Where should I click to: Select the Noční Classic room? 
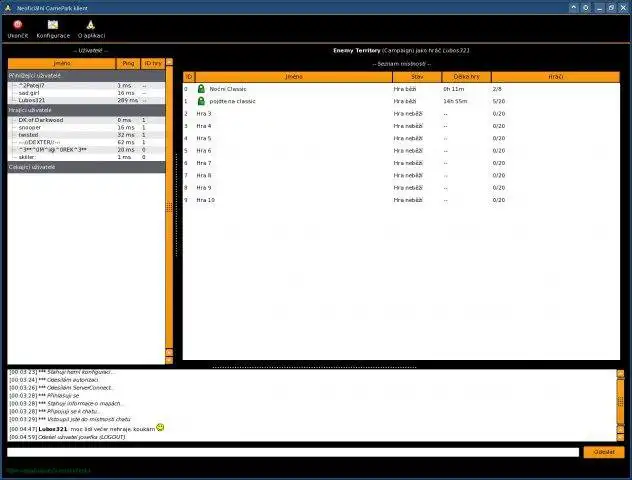tap(401, 89)
